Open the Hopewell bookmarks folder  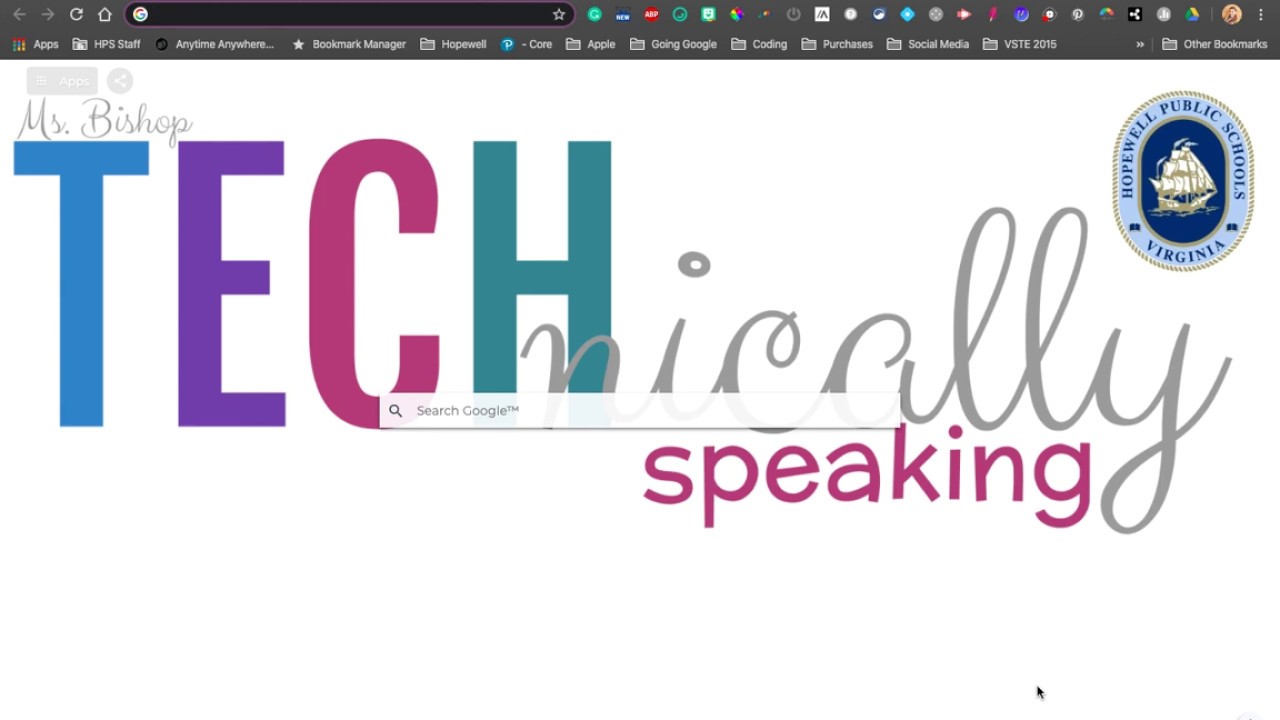(453, 44)
